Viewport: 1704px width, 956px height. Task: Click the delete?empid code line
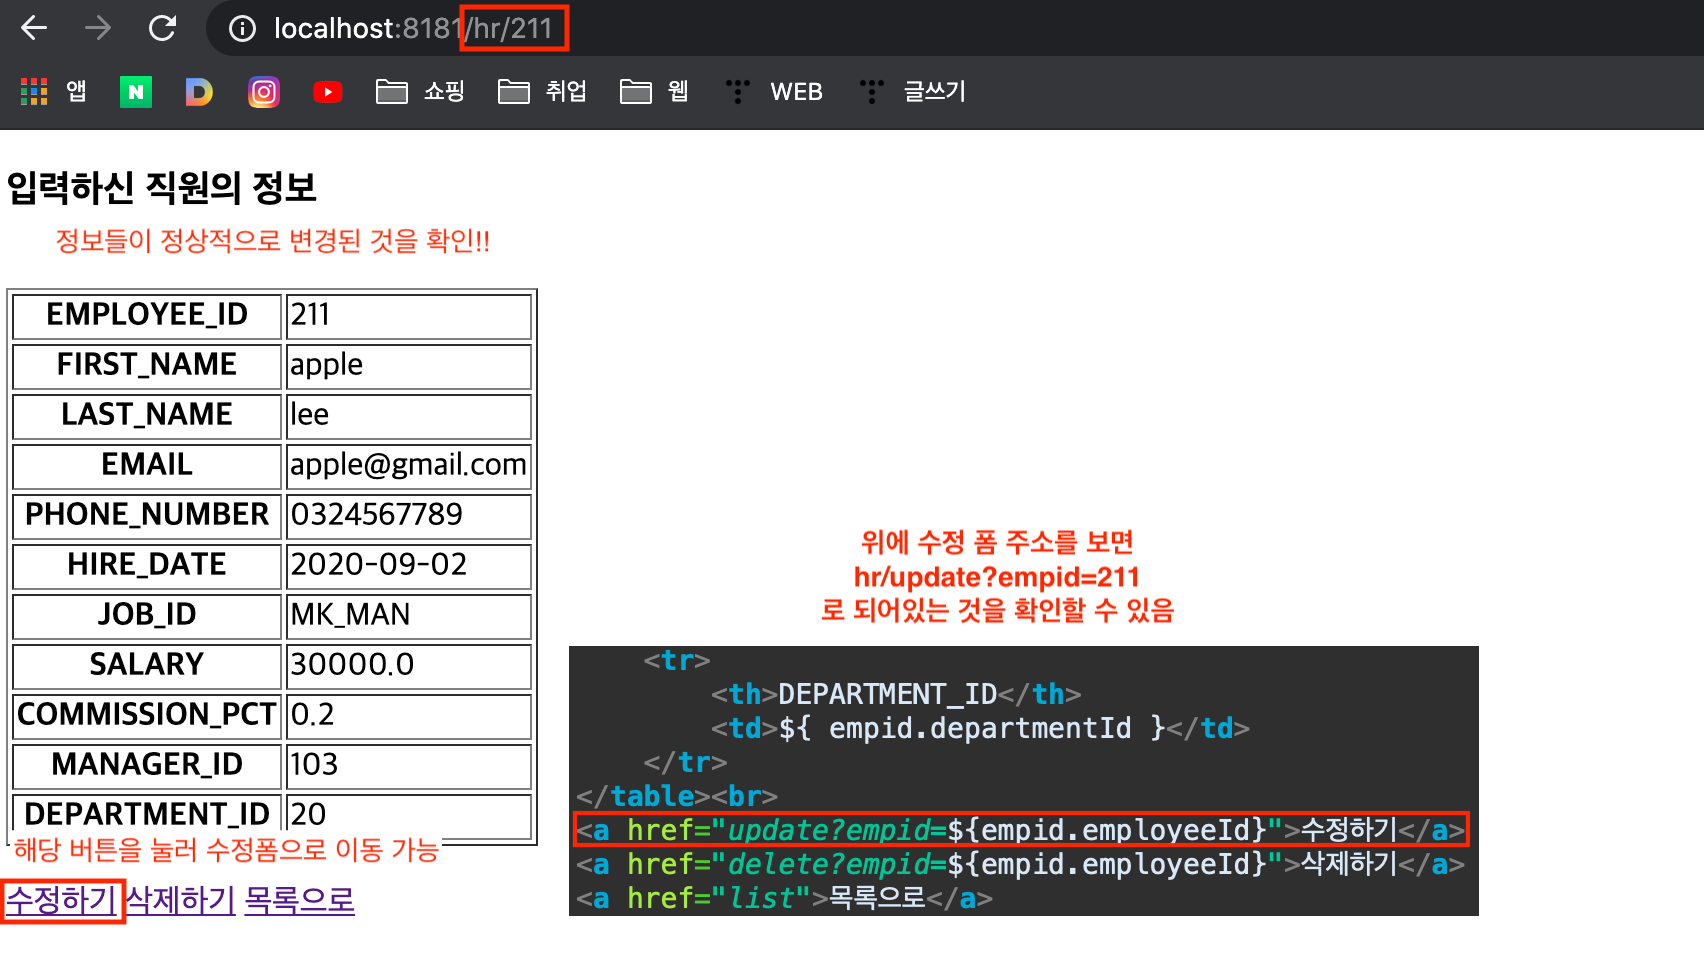click(1021, 864)
